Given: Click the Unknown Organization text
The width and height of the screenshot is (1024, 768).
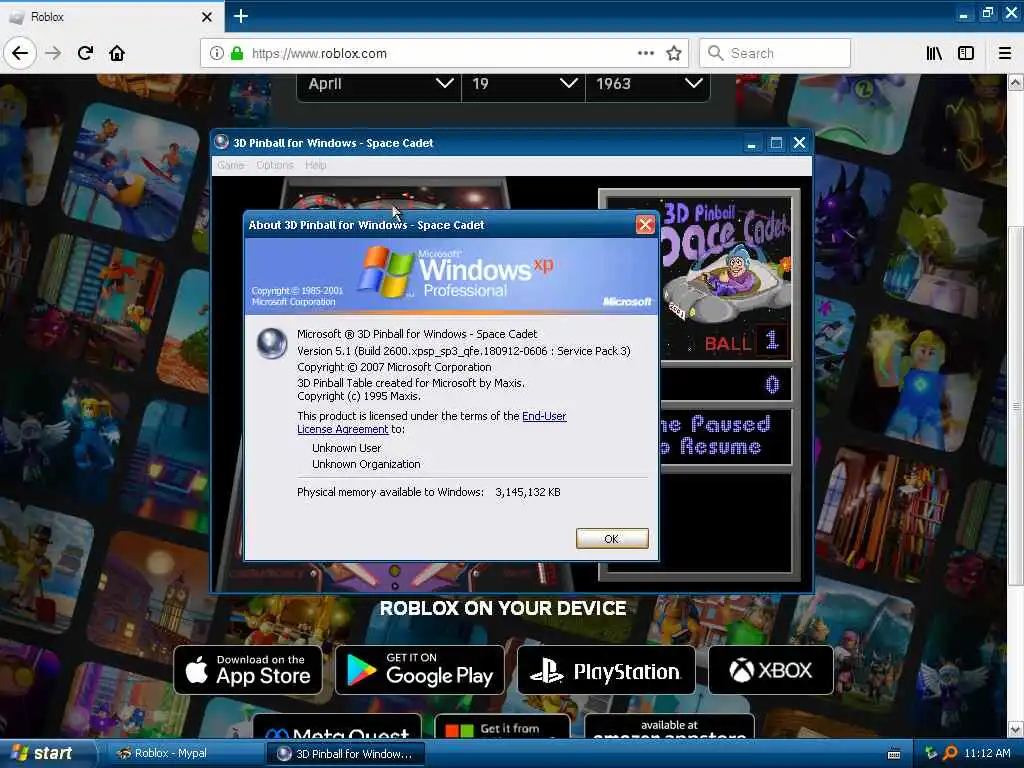Looking at the screenshot, I should click(x=366, y=464).
